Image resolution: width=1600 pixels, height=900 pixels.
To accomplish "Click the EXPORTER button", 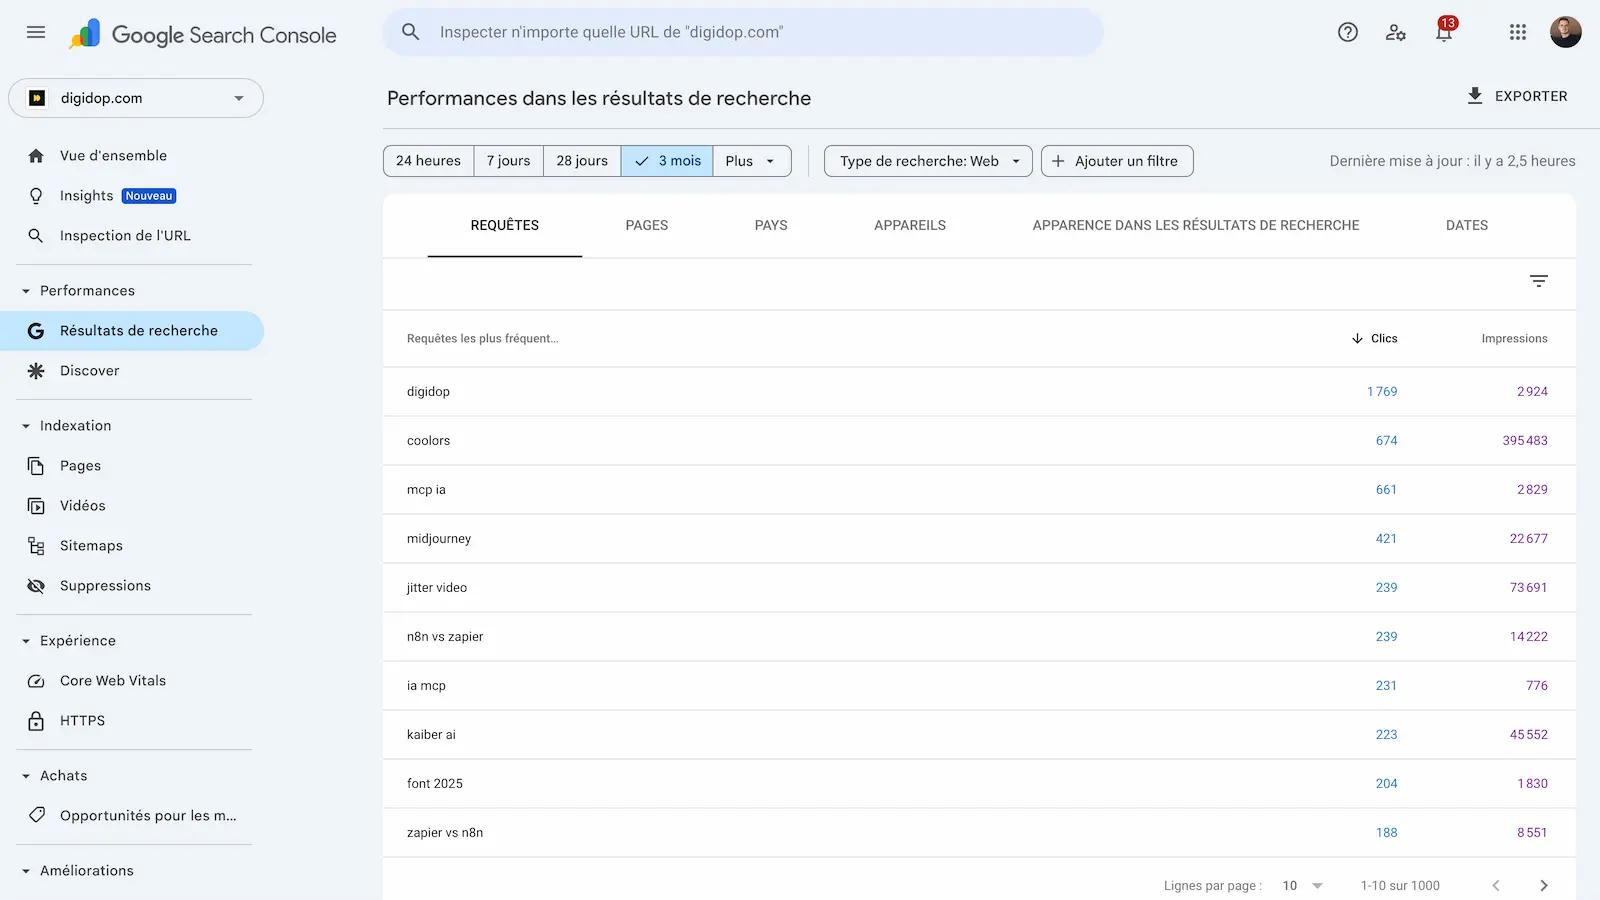I will 1517,96.
